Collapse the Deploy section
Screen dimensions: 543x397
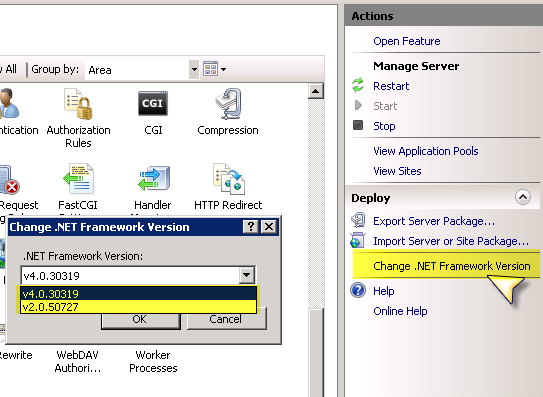523,197
